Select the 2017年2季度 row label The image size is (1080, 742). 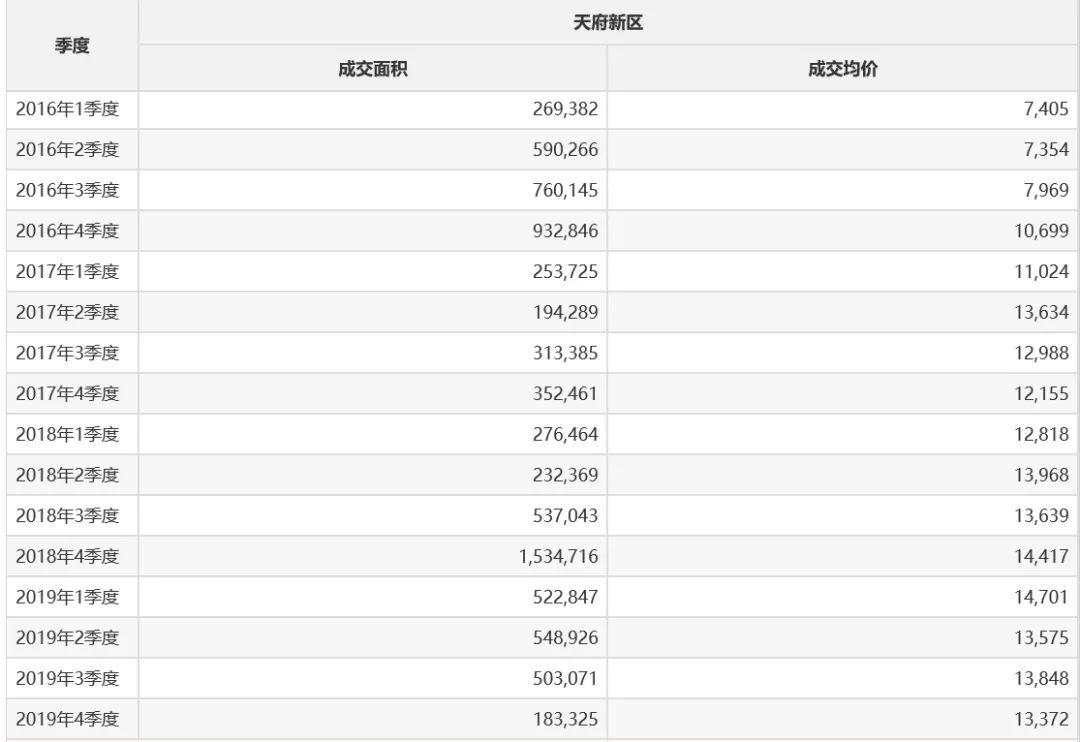coord(68,312)
